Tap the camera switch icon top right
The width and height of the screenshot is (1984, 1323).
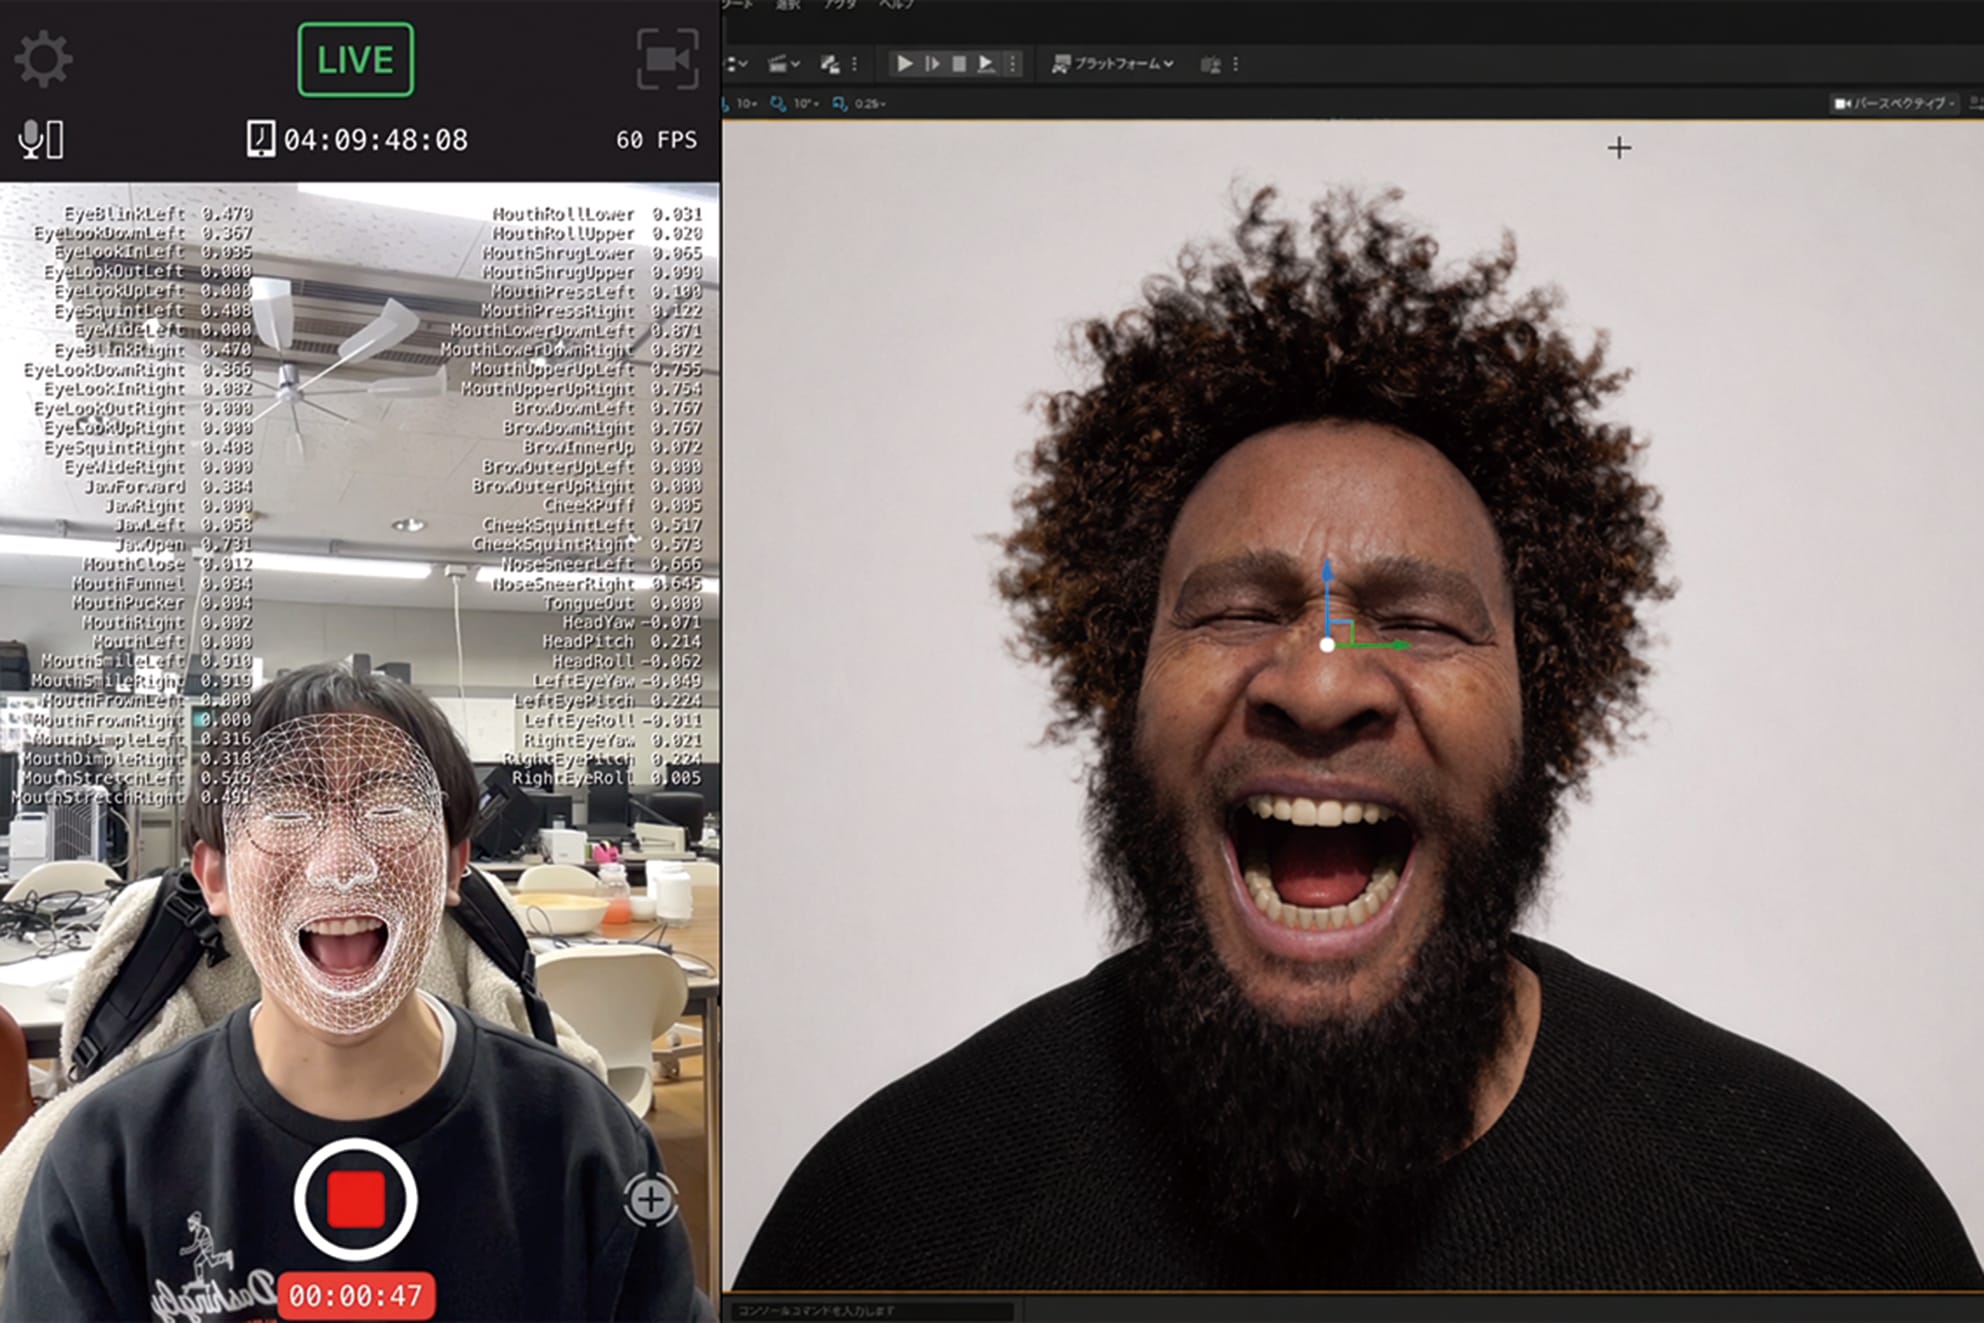(x=665, y=60)
